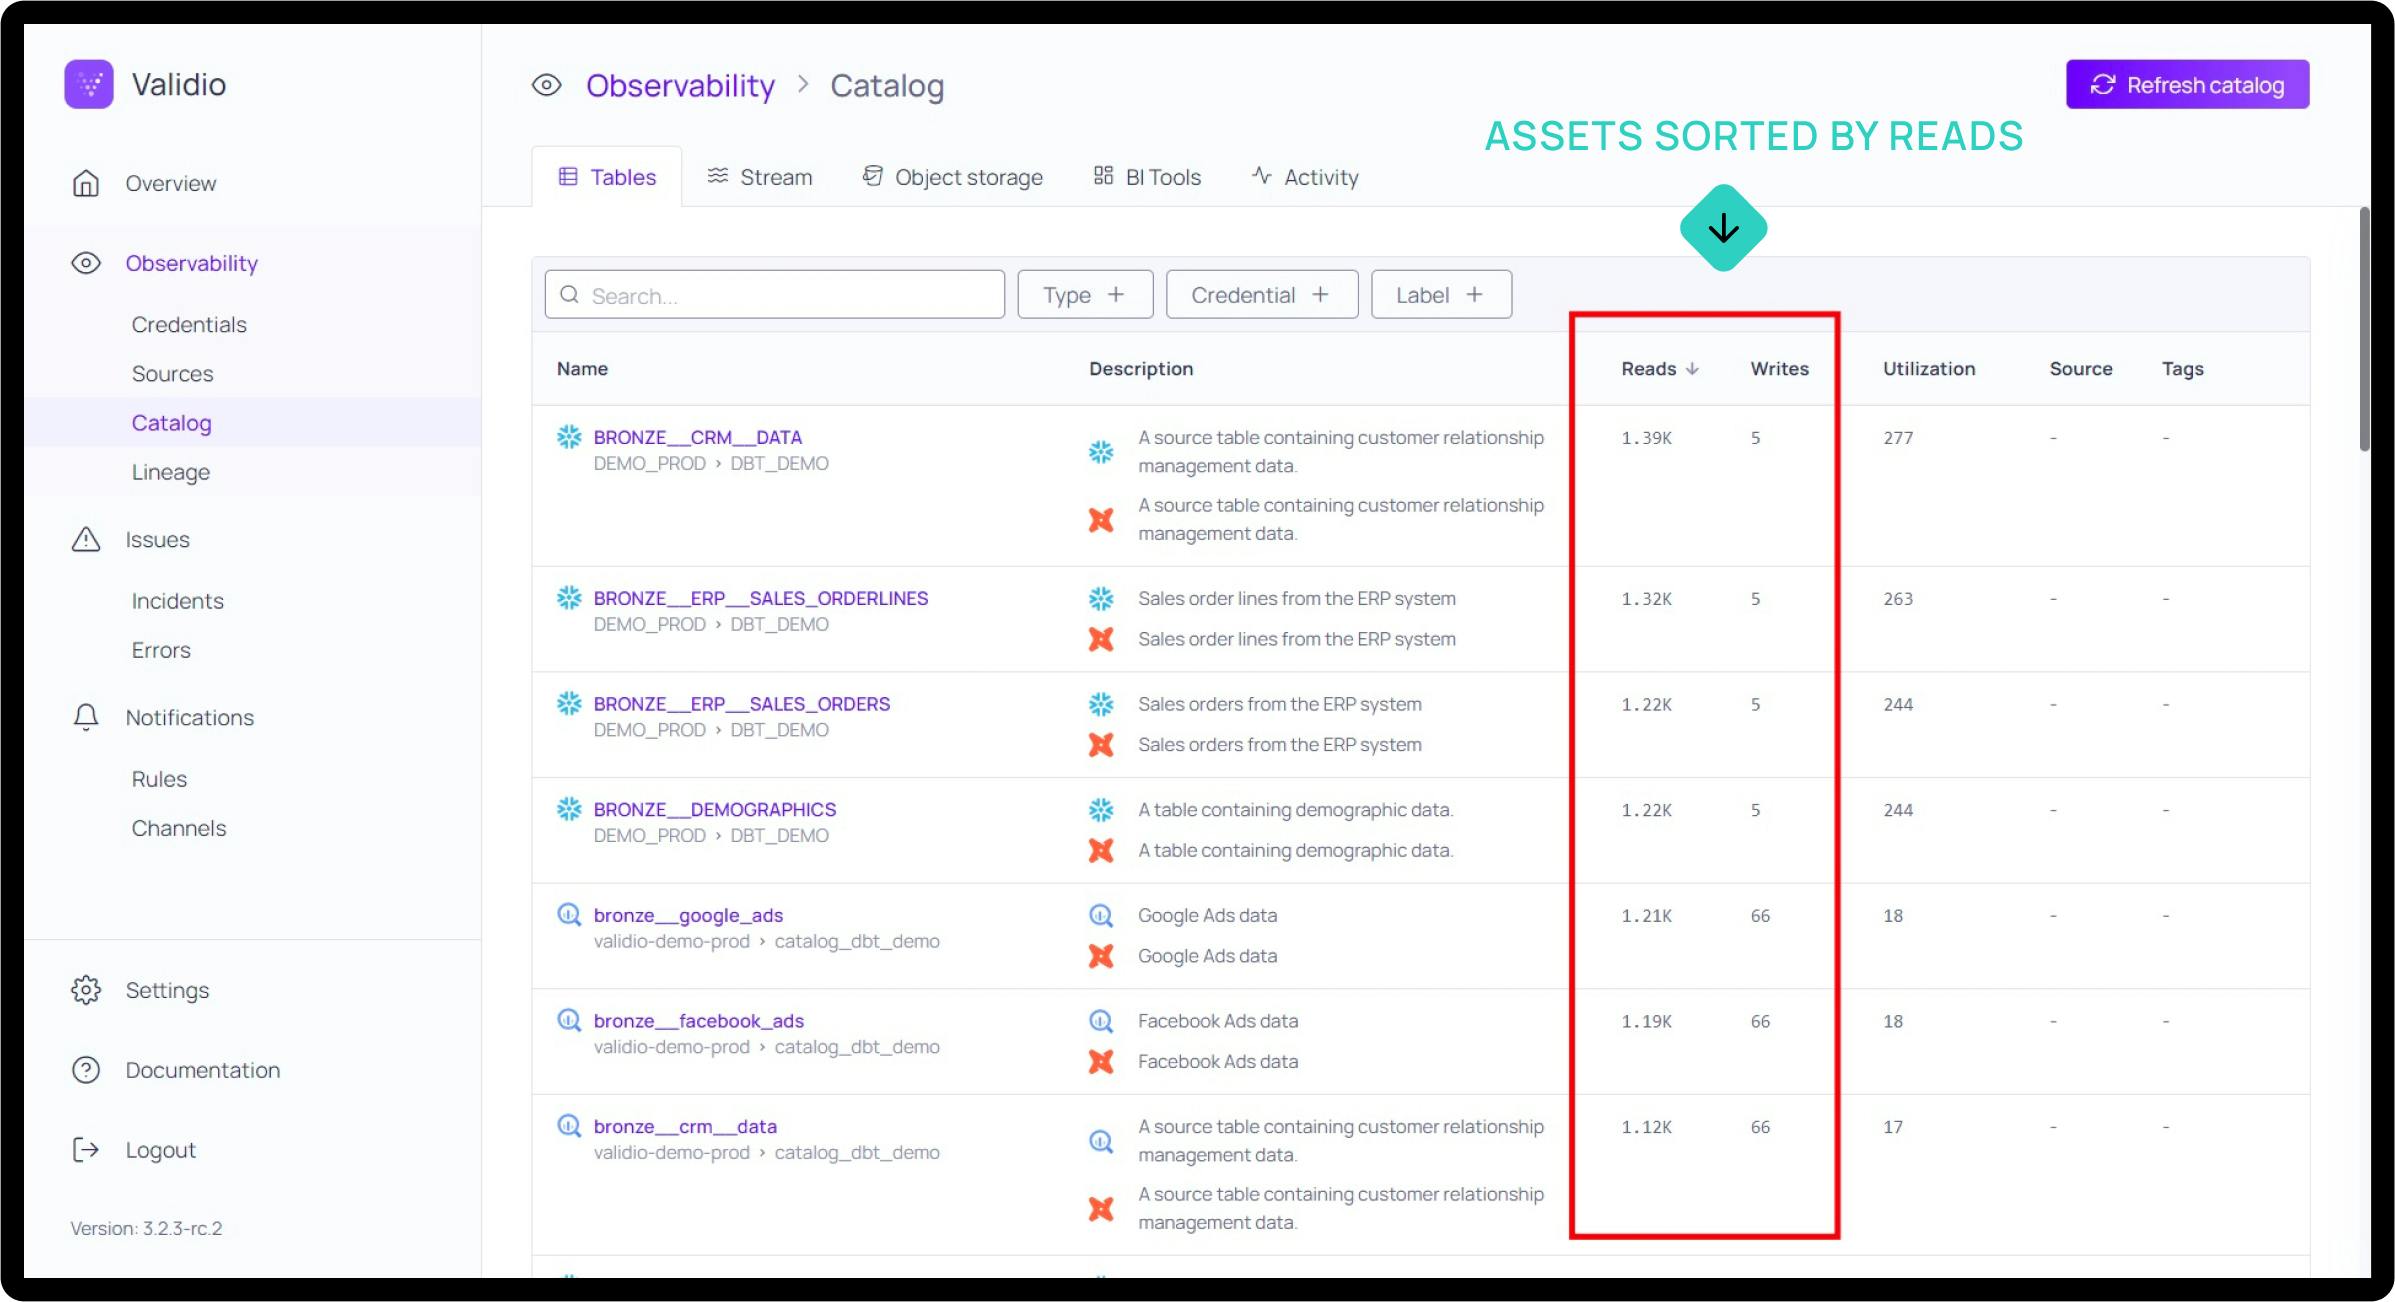Click the Notifications bell icon

coord(86,717)
